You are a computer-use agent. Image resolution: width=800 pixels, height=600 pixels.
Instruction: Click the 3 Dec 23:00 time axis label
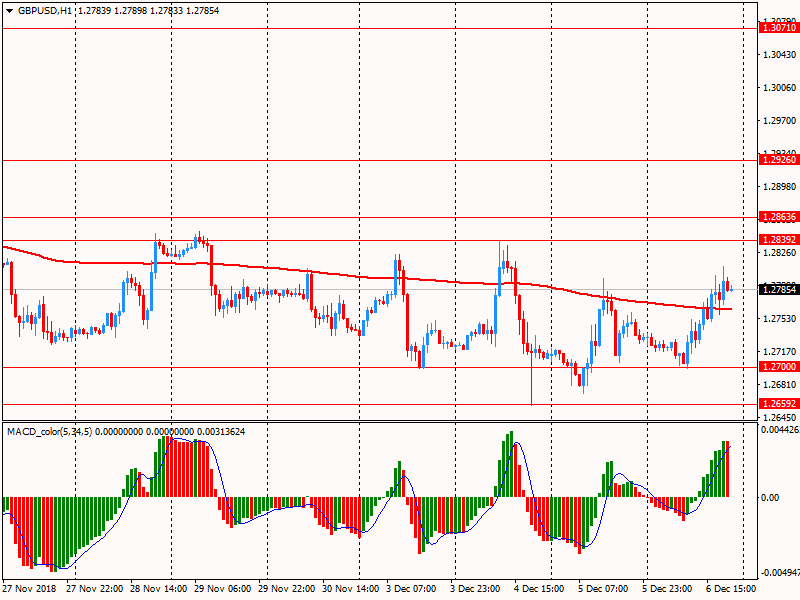[x=475, y=588]
